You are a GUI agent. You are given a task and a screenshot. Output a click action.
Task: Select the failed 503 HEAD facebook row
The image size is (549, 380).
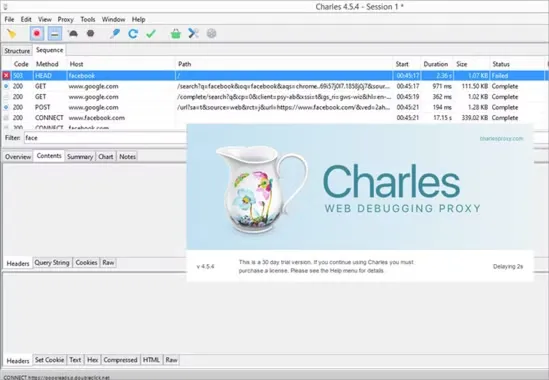pyautogui.click(x=273, y=76)
